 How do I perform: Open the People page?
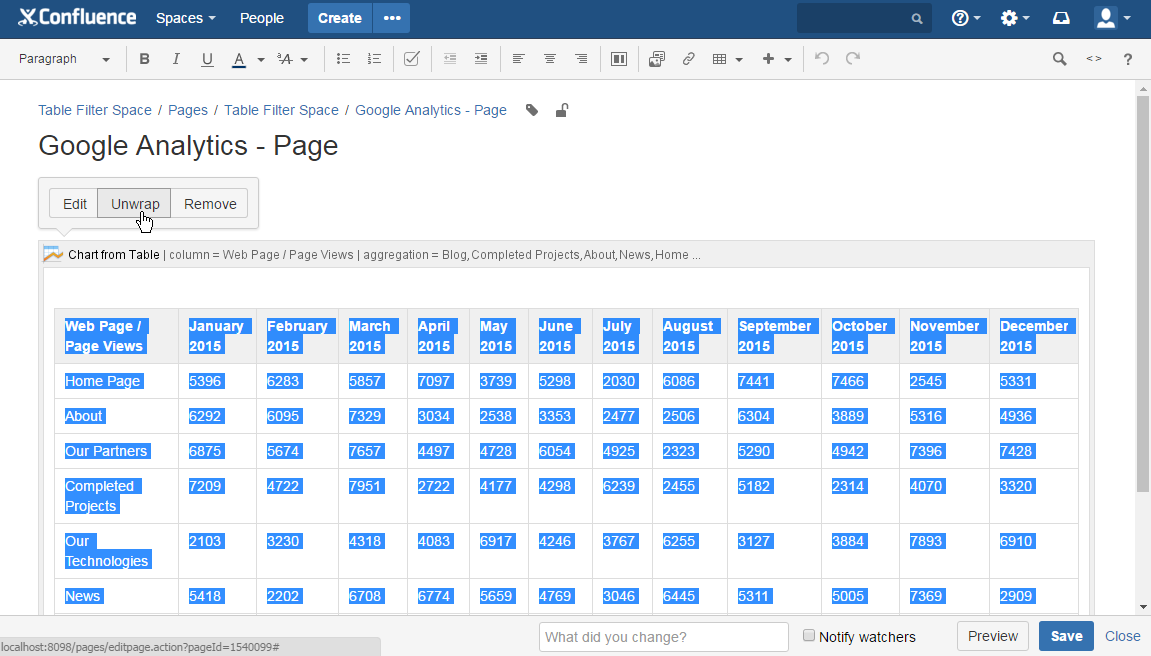click(x=261, y=18)
